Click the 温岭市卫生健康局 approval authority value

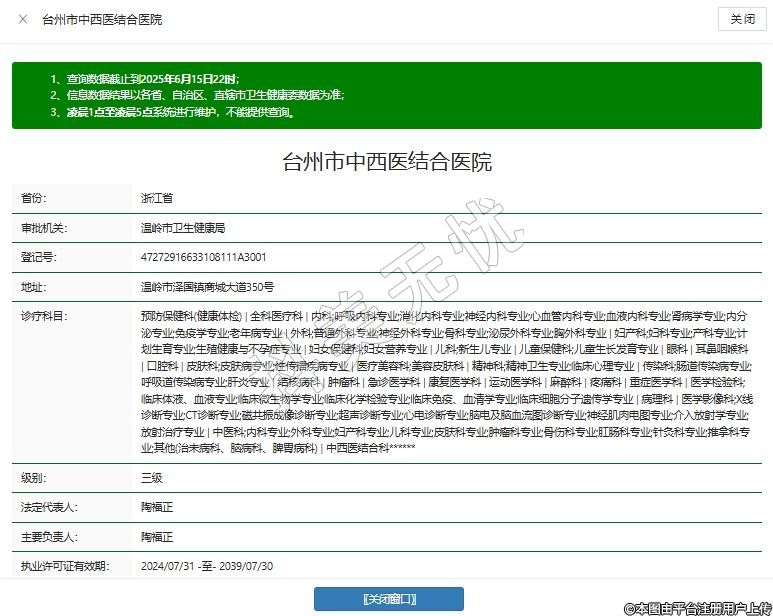(x=183, y=228)
